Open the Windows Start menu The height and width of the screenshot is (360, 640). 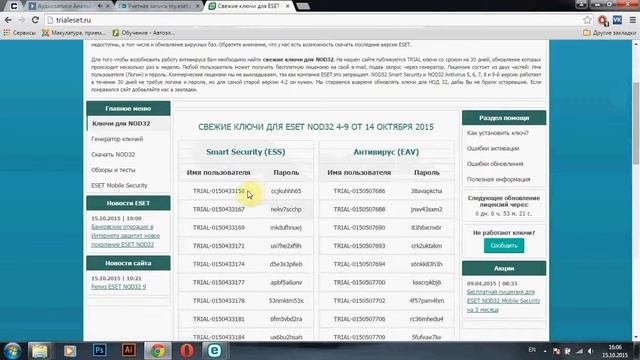click(12, 351)
